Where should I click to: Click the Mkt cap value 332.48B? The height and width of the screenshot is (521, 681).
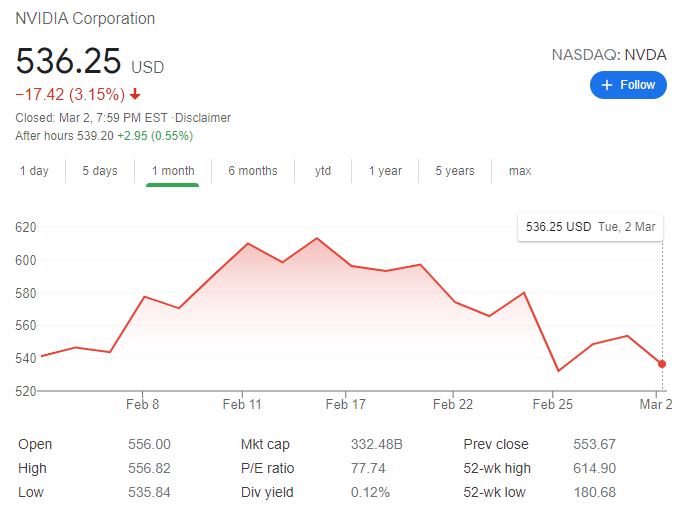tap(377, 444)
